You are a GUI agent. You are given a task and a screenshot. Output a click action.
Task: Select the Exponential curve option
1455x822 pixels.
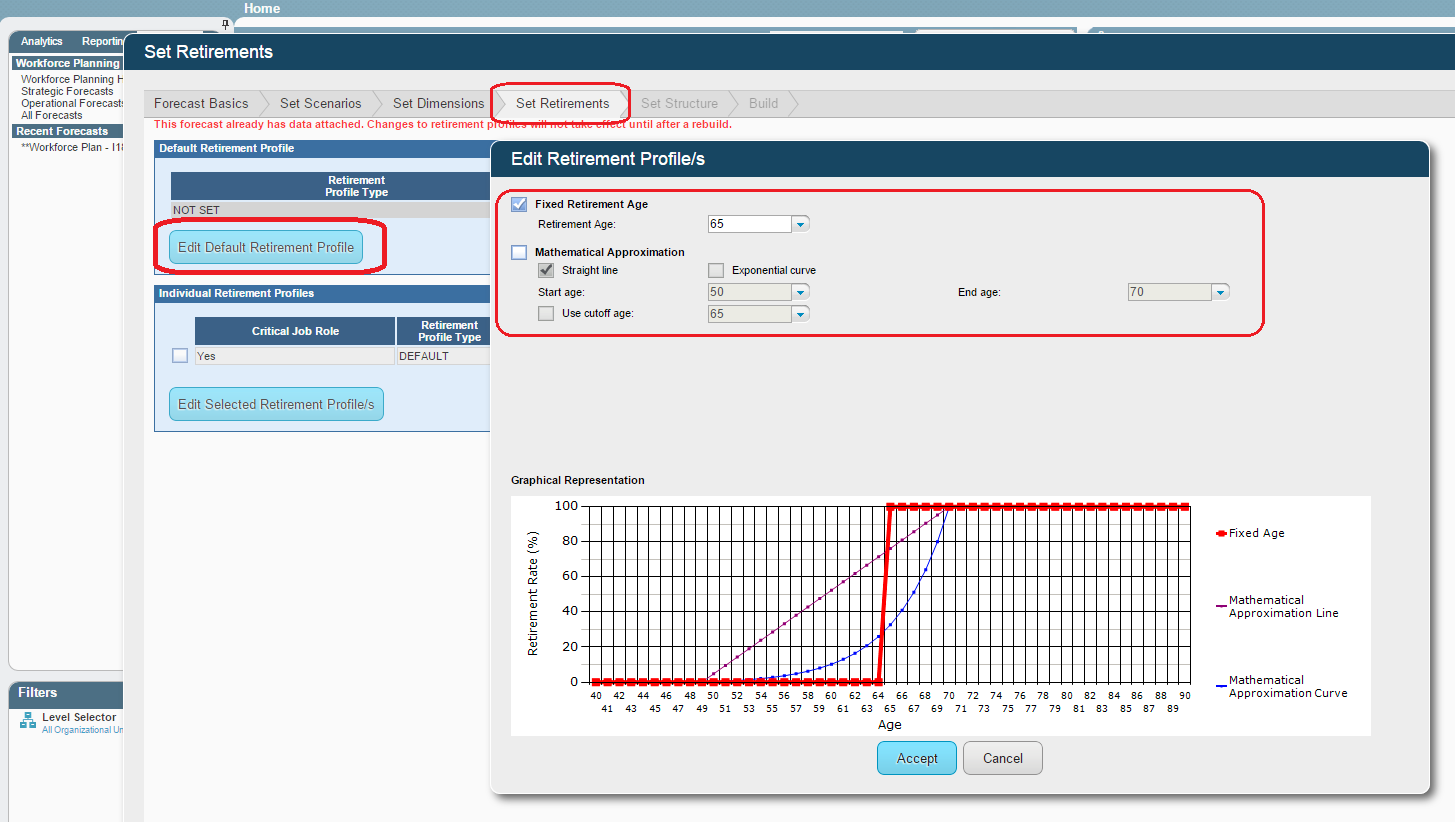coord(716,270)
